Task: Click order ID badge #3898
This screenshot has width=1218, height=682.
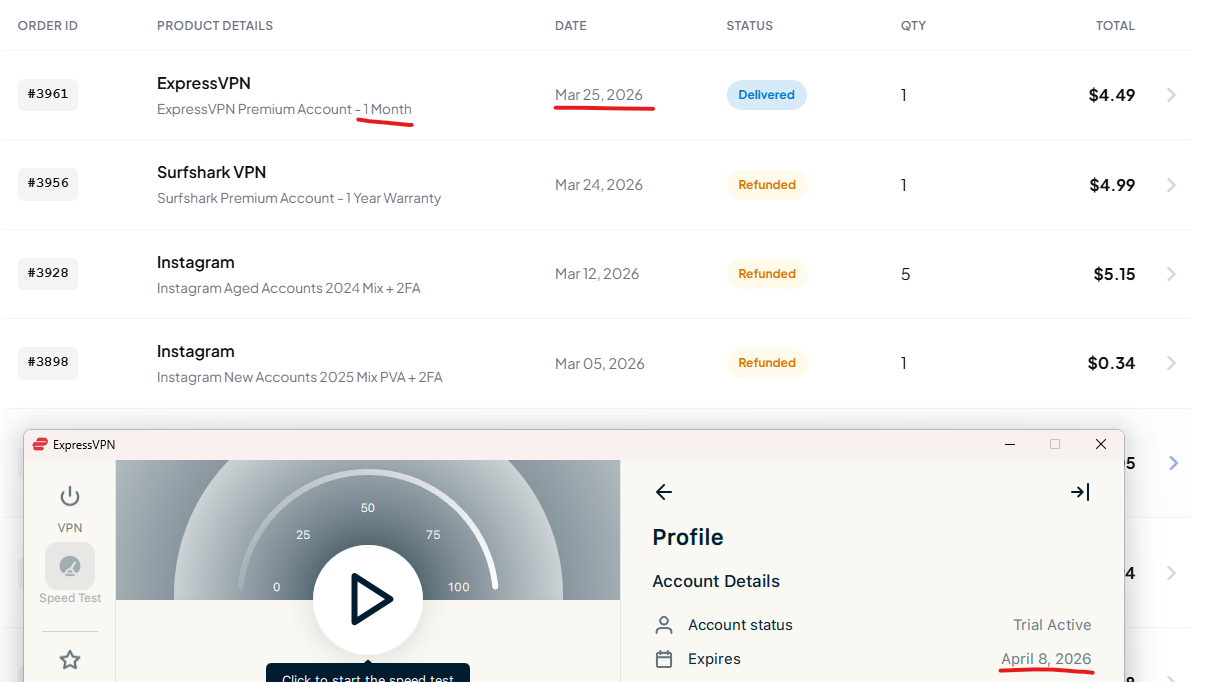Action: (x=48, y=362)
